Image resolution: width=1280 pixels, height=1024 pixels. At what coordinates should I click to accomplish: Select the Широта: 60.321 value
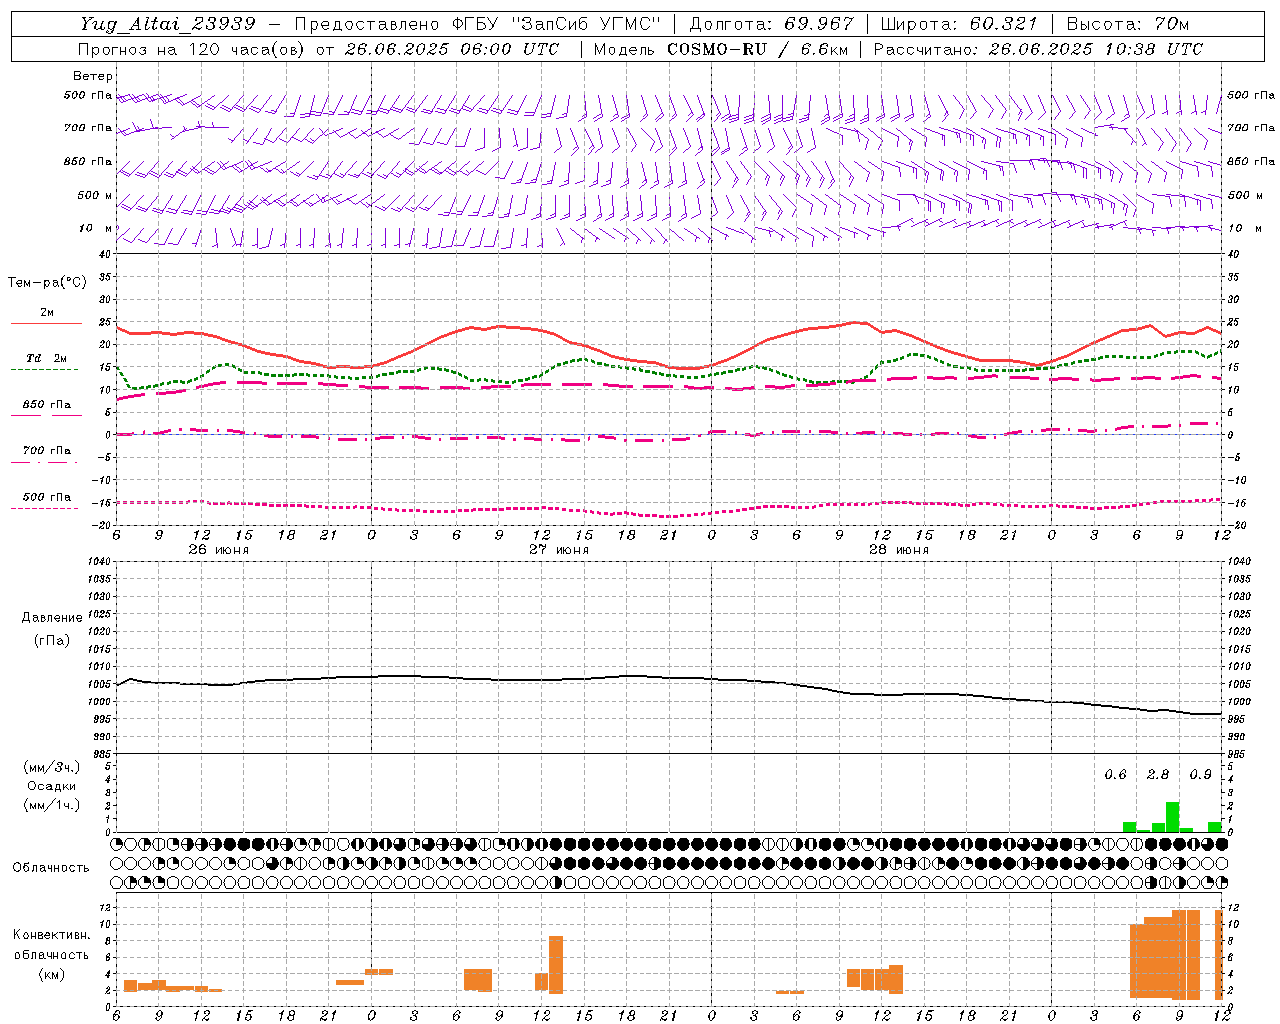(x=958, y=24)
